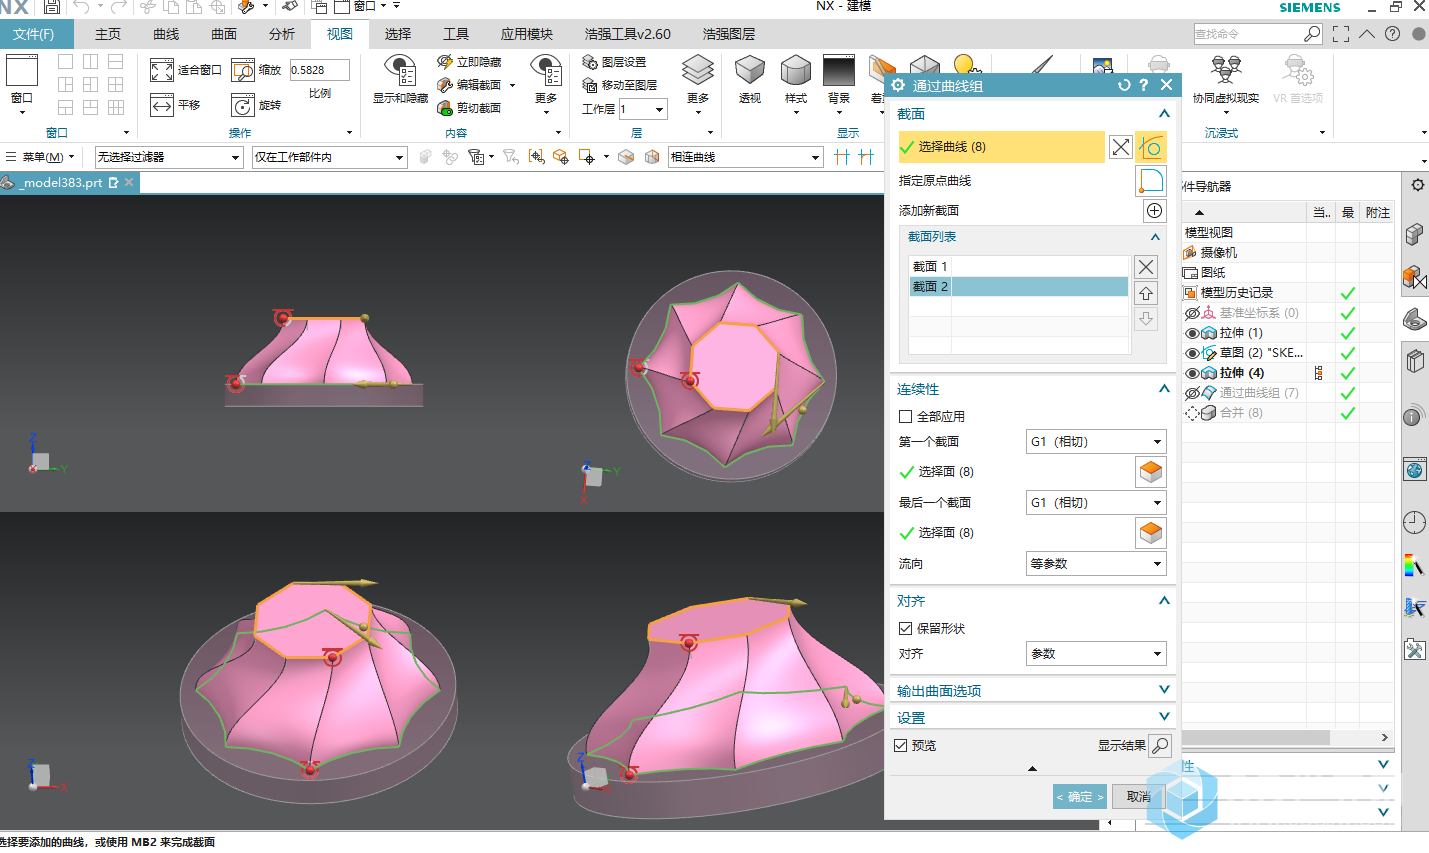Click the 指定原点曲线 icon
This screenshot has height=853, width=1429.
click(x=1151, y=181)
